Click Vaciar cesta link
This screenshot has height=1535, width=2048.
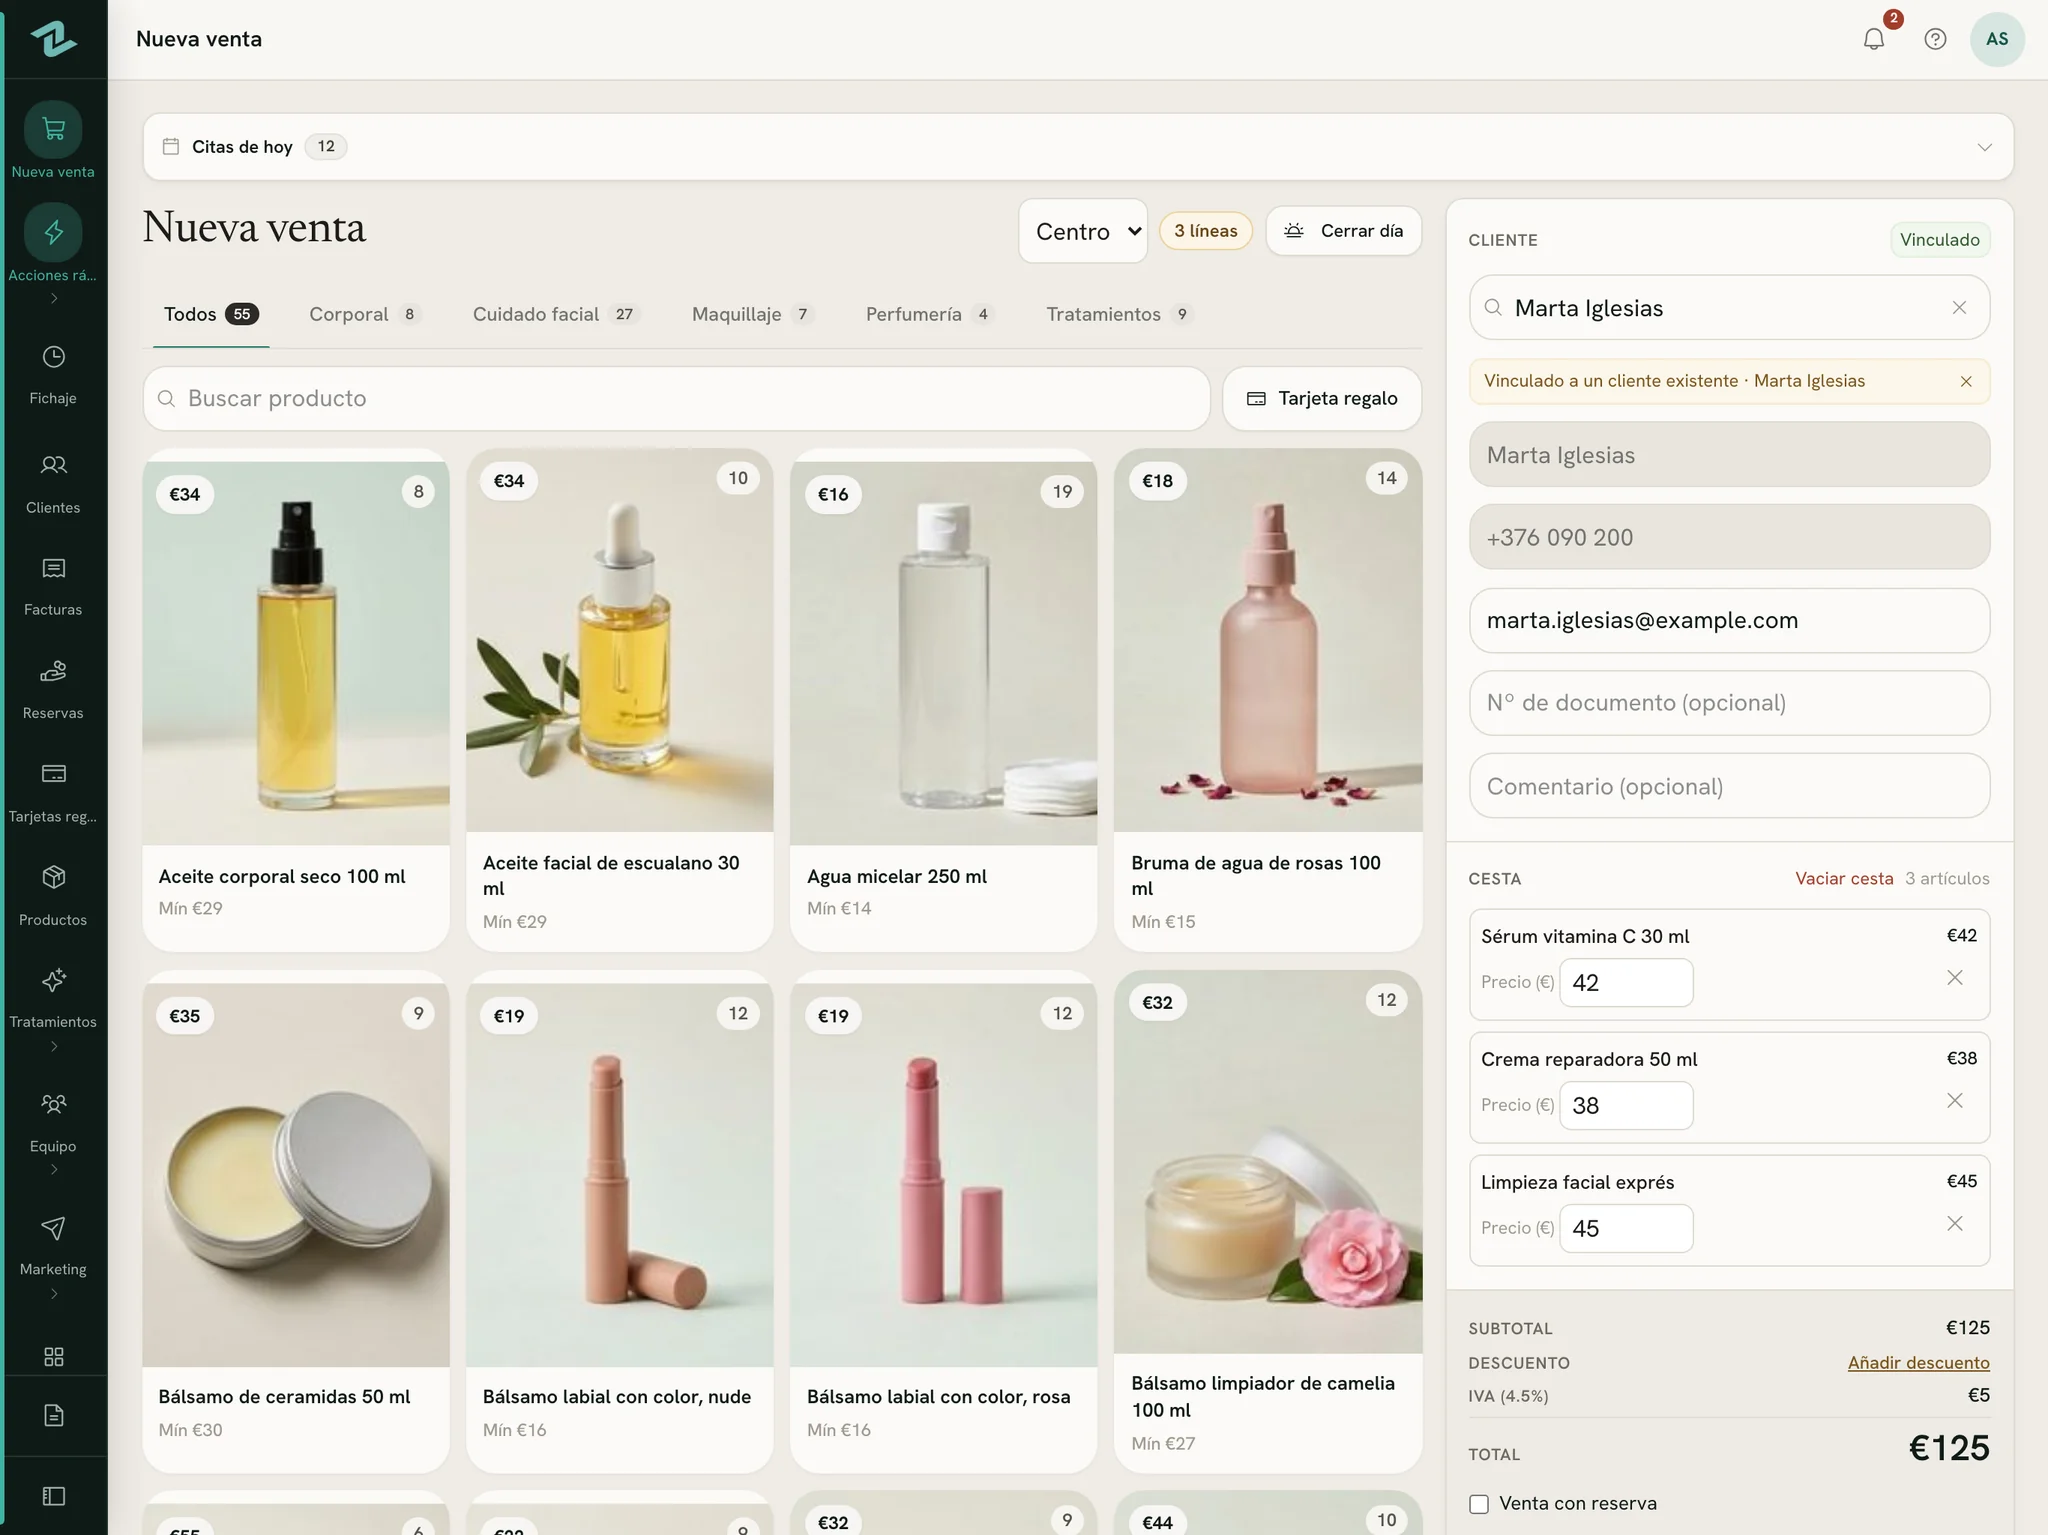1844,878
